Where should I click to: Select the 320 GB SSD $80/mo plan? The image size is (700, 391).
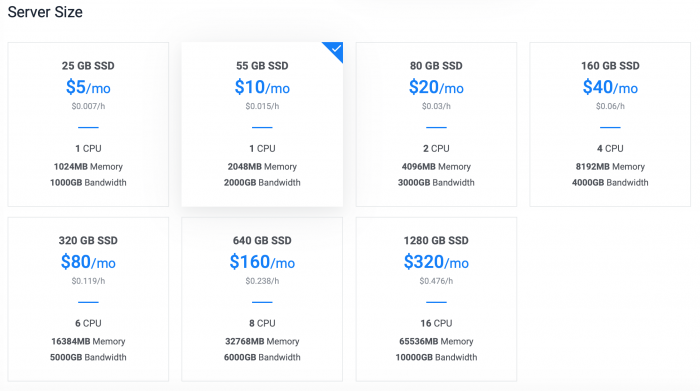88,299
